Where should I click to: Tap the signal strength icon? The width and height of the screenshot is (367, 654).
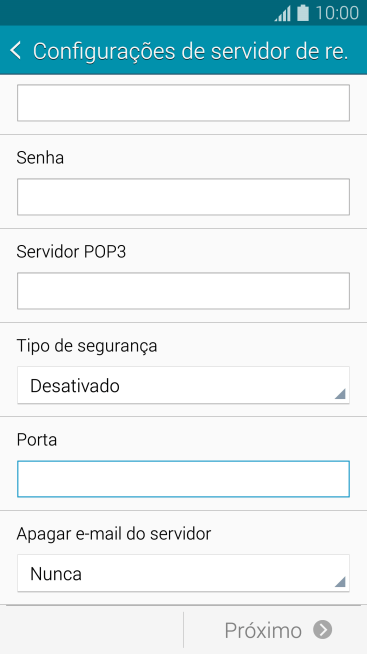point(282,14)
